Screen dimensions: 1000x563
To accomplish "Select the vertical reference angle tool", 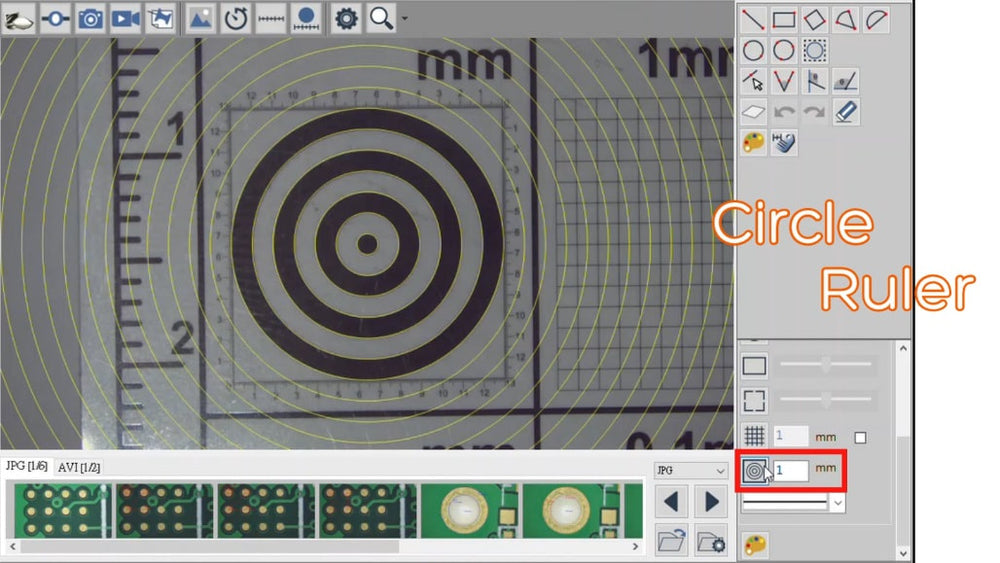I will [x=814, y=81].
